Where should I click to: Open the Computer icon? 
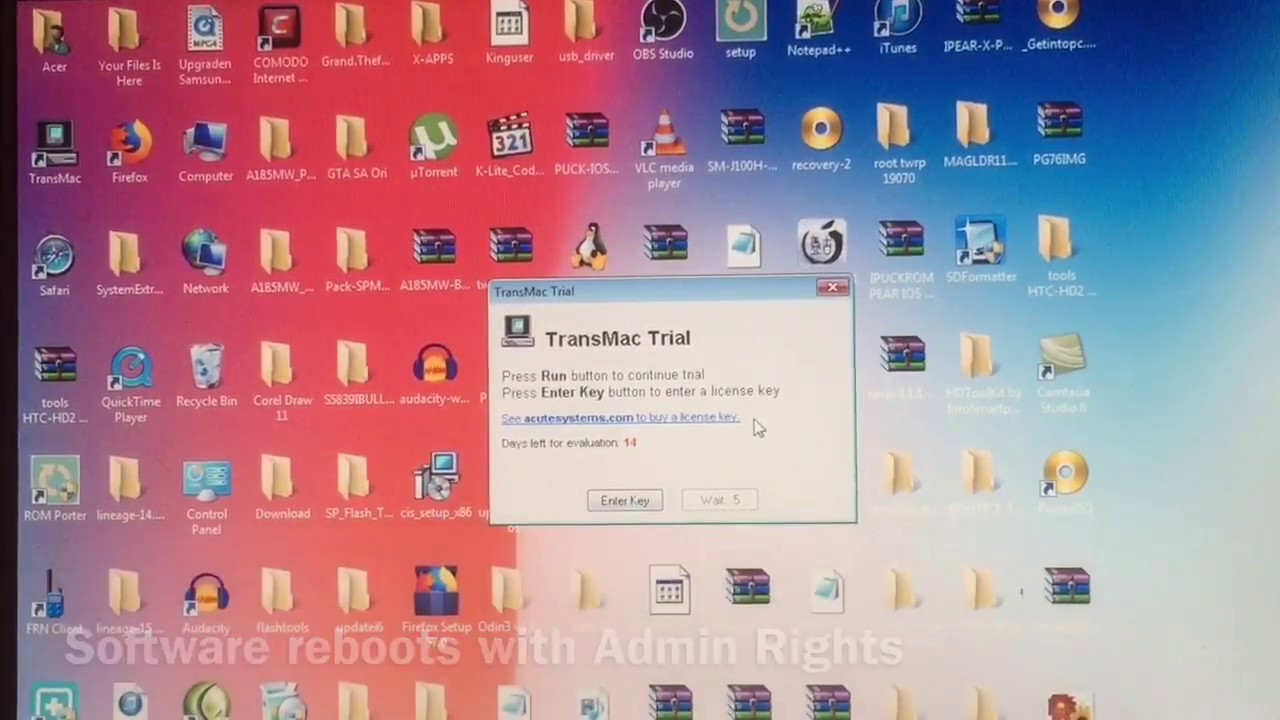206,152
